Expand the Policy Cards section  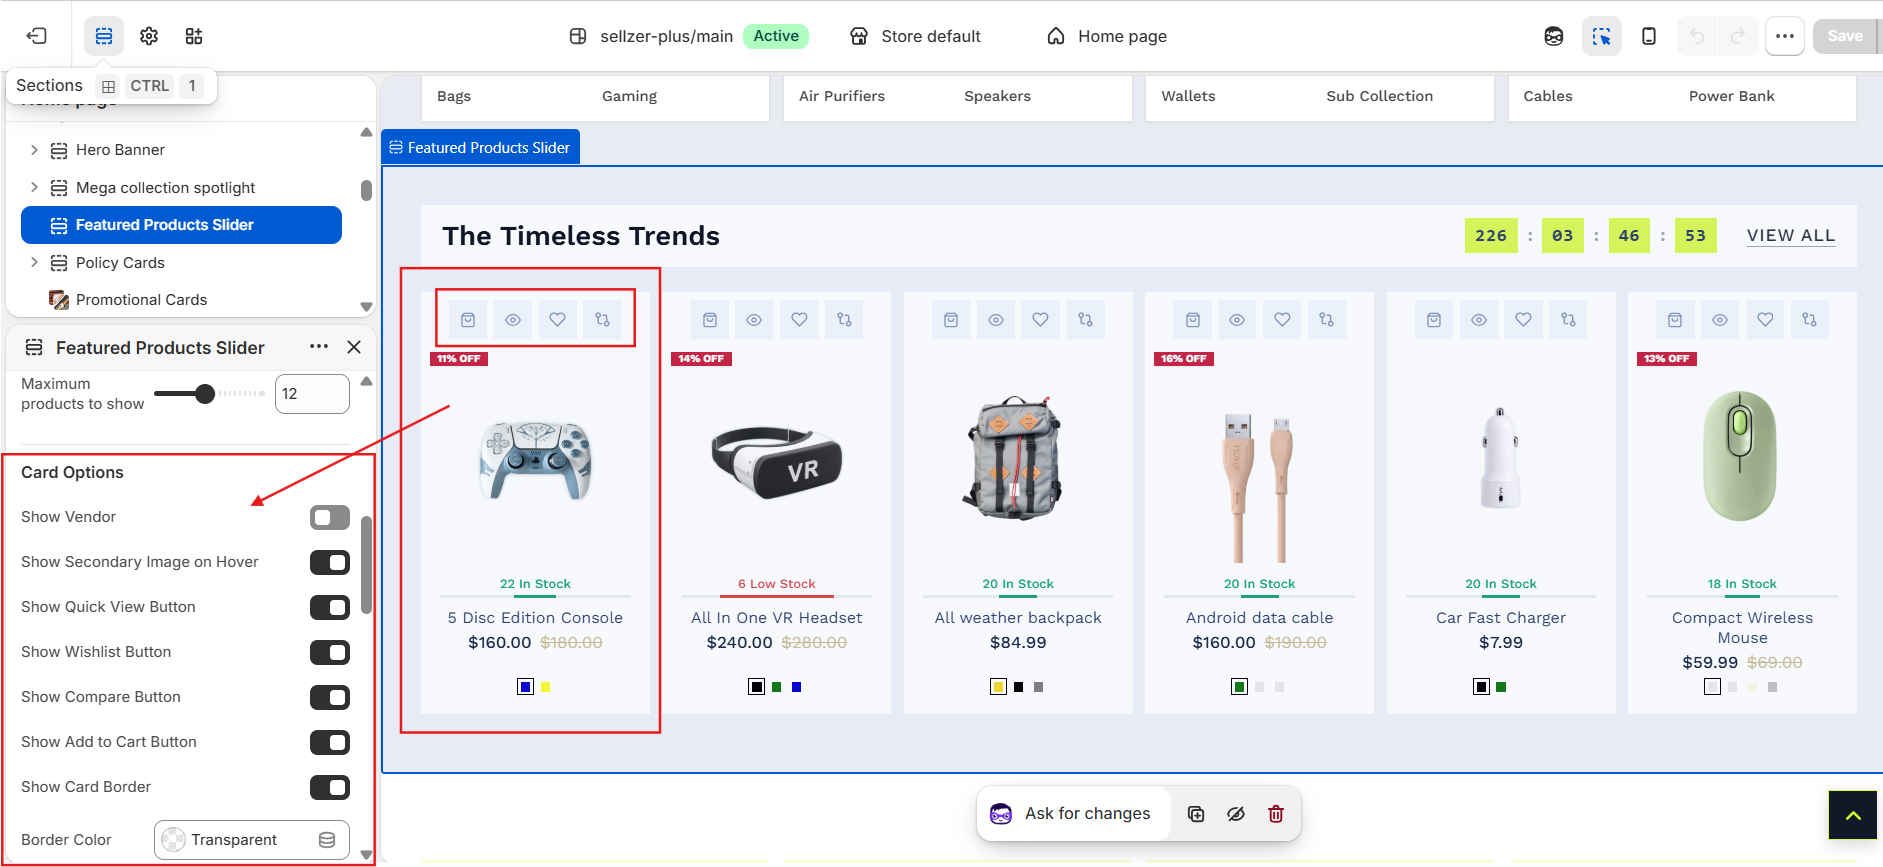(34, 263)
